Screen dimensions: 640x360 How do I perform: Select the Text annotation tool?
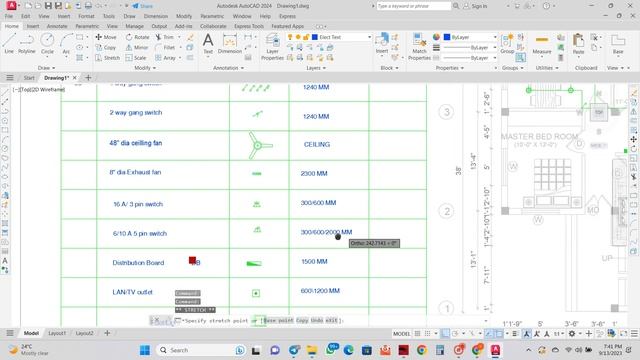click(x=208, y=44)
